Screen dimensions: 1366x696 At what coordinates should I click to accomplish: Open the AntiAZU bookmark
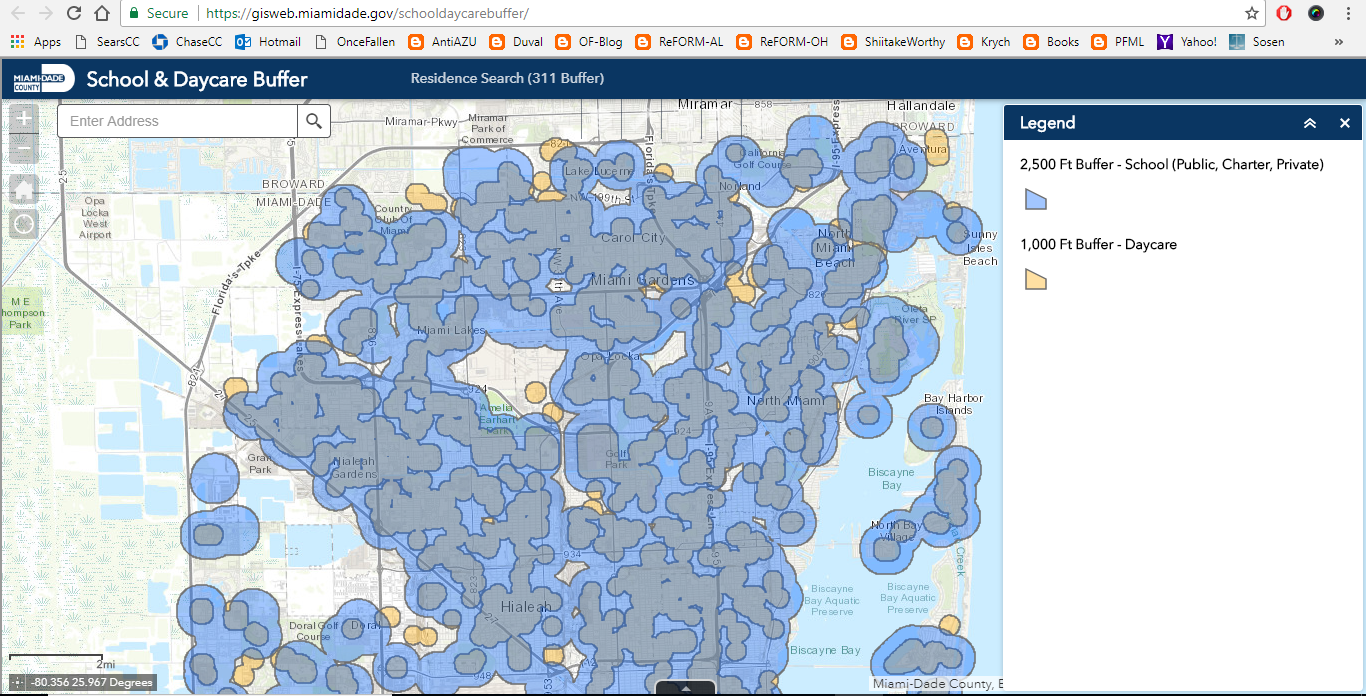(x=442, y=42)
